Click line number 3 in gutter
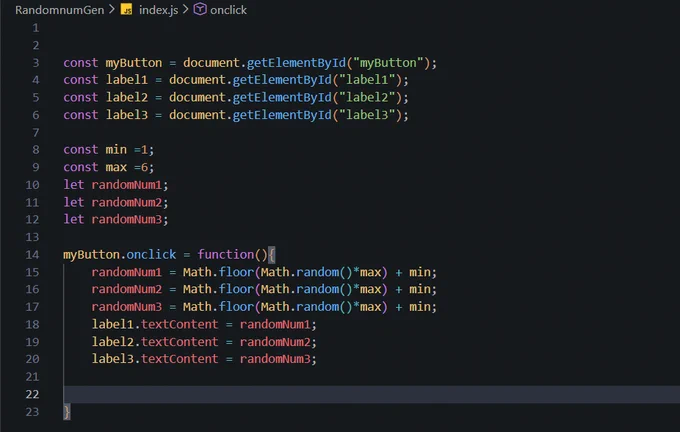The width and height of the screenshot is (680, 432). [36, 63]
